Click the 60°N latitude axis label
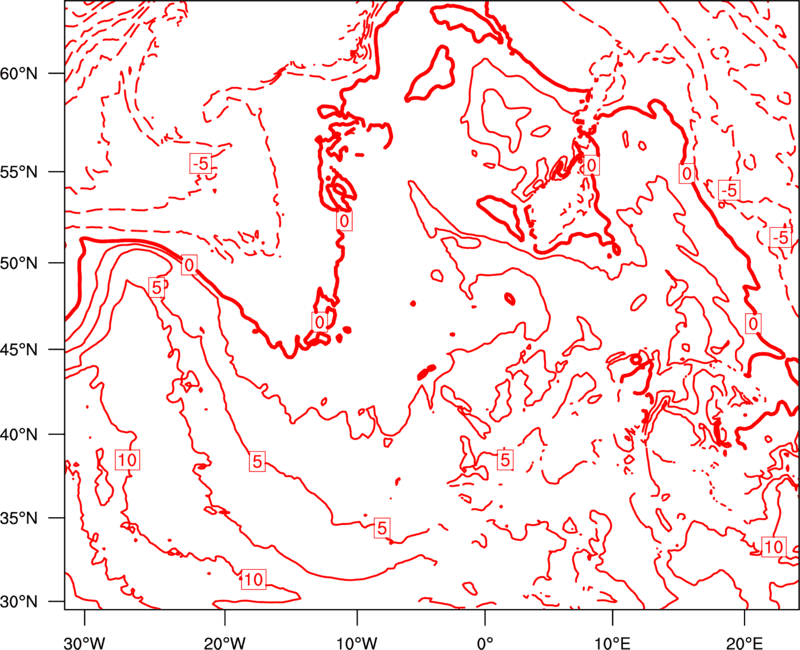The image size is (800, 650). click(19, 74)
